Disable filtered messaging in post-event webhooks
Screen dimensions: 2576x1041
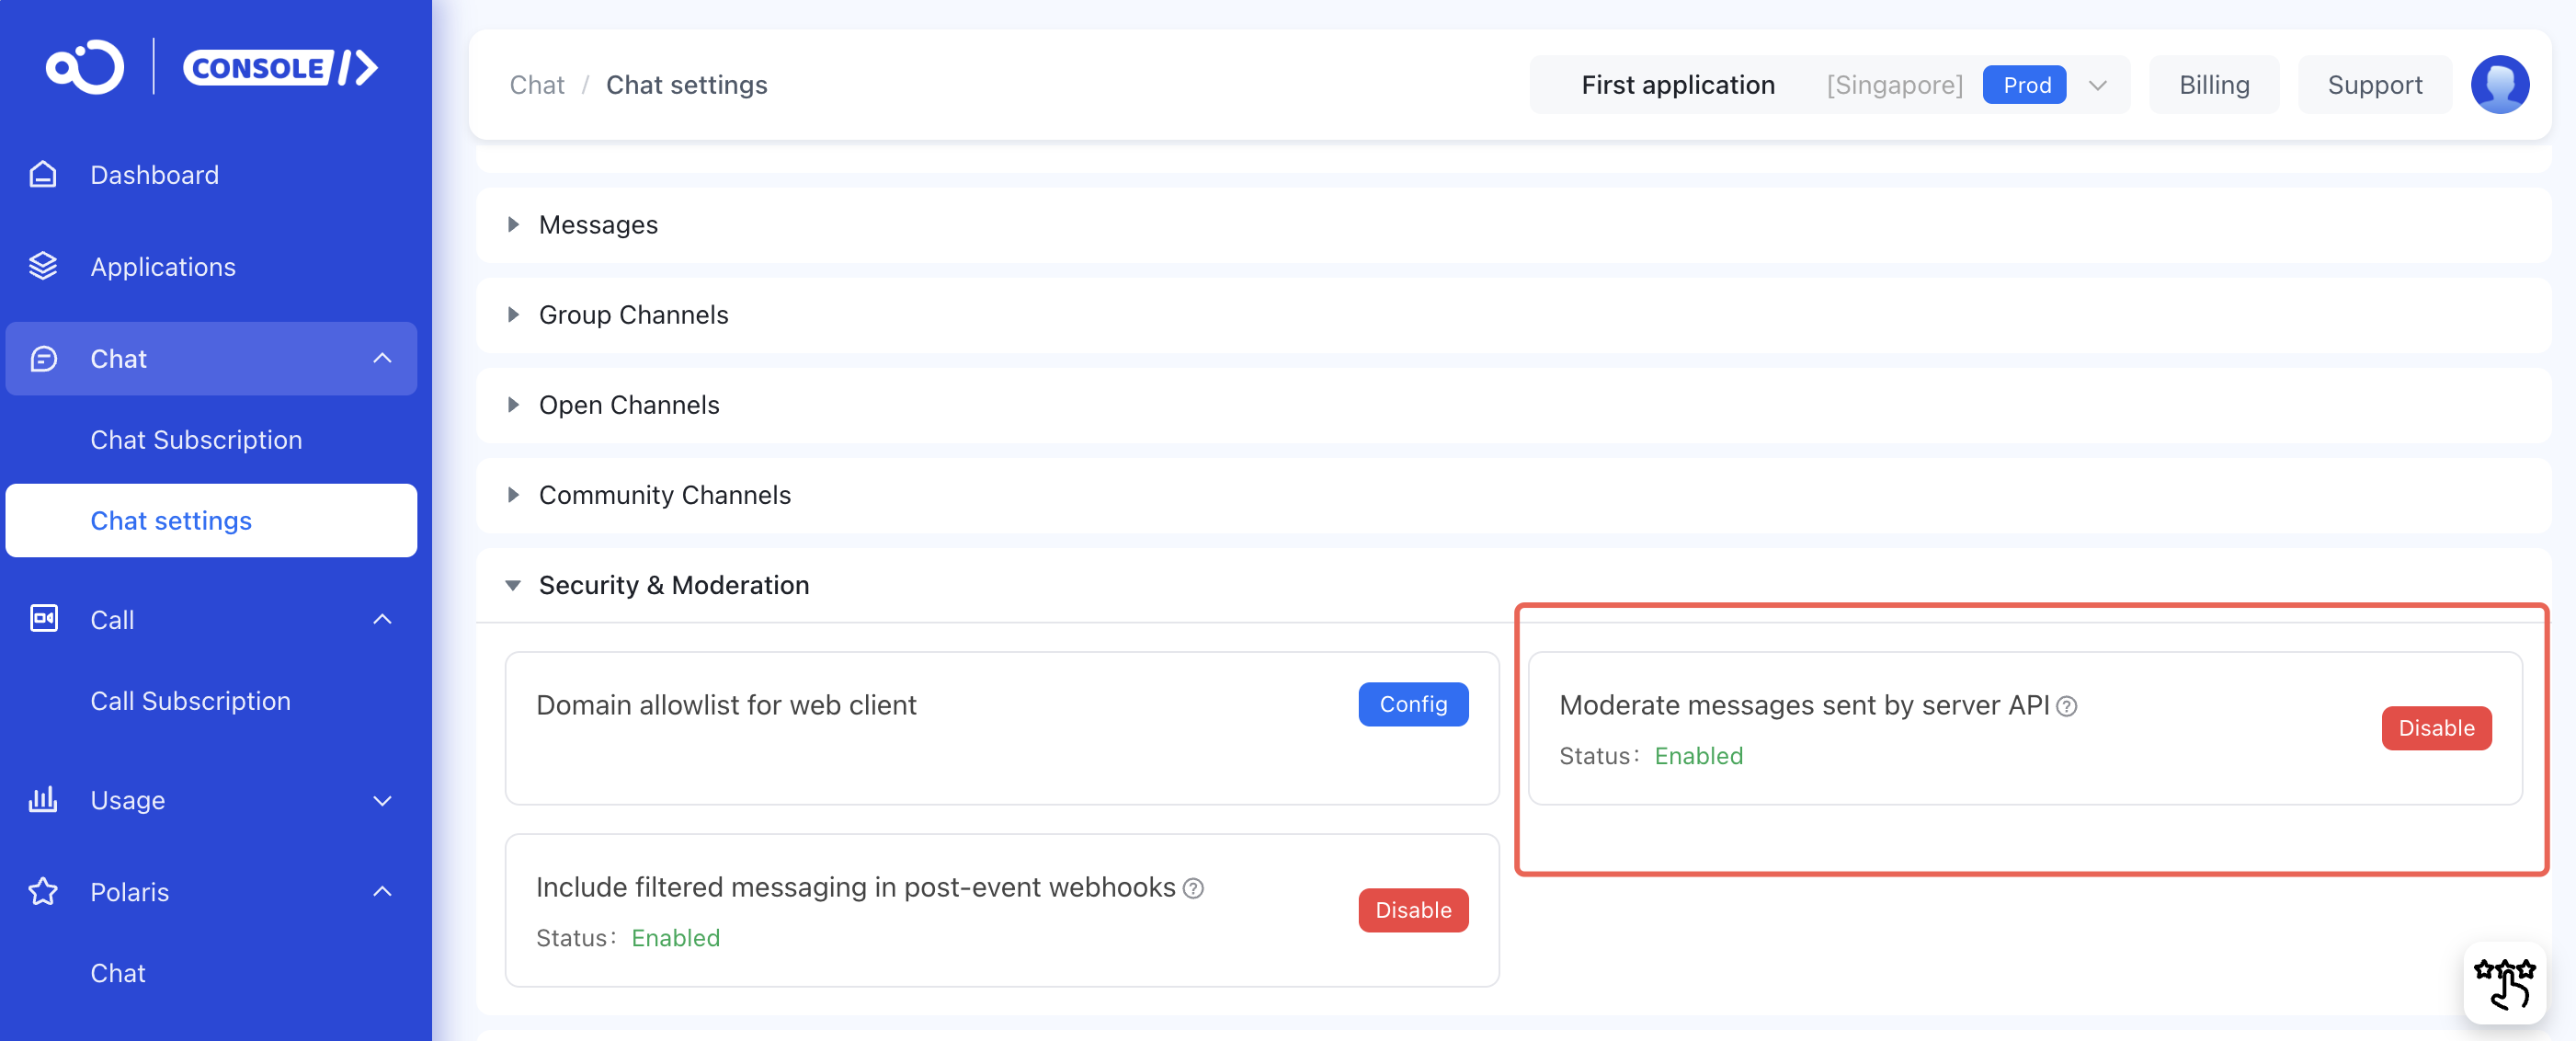tap(1412, 910)
